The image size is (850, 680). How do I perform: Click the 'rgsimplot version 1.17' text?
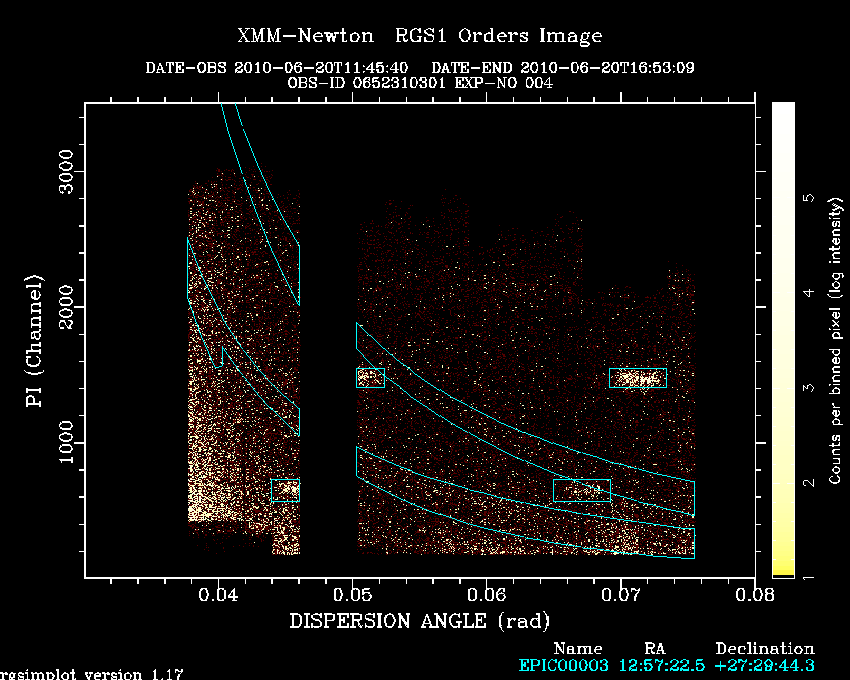tap(92, 674)
